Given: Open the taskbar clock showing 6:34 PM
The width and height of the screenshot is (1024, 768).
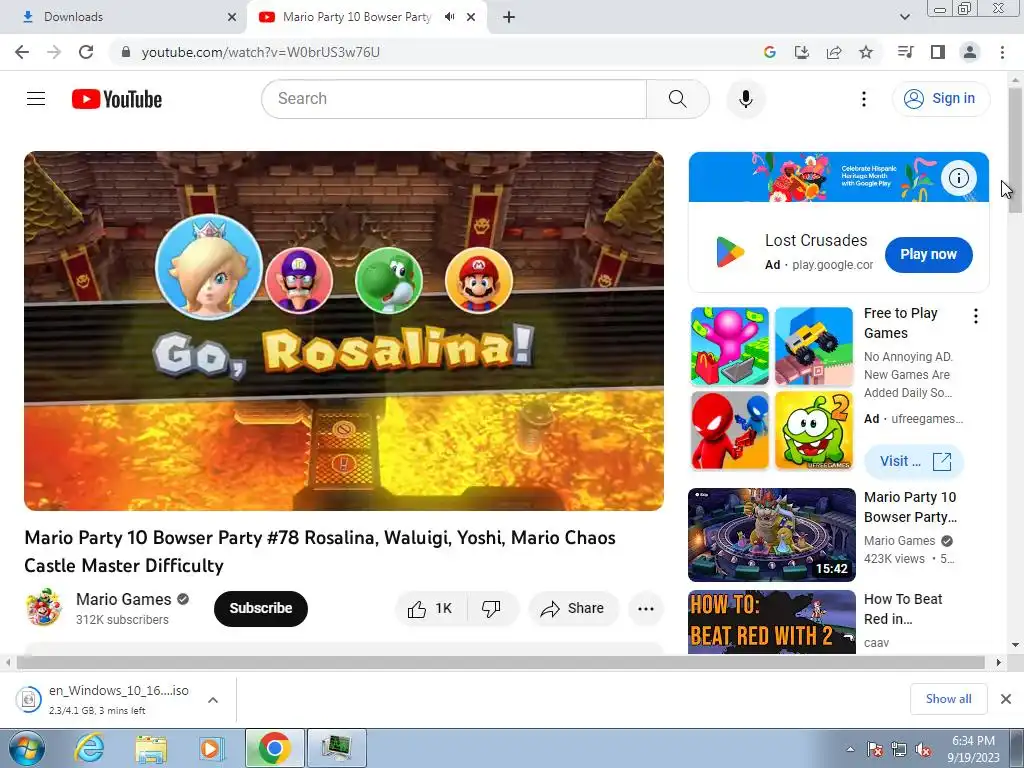Looking at the screenshot, I should (x=973, y=748).
